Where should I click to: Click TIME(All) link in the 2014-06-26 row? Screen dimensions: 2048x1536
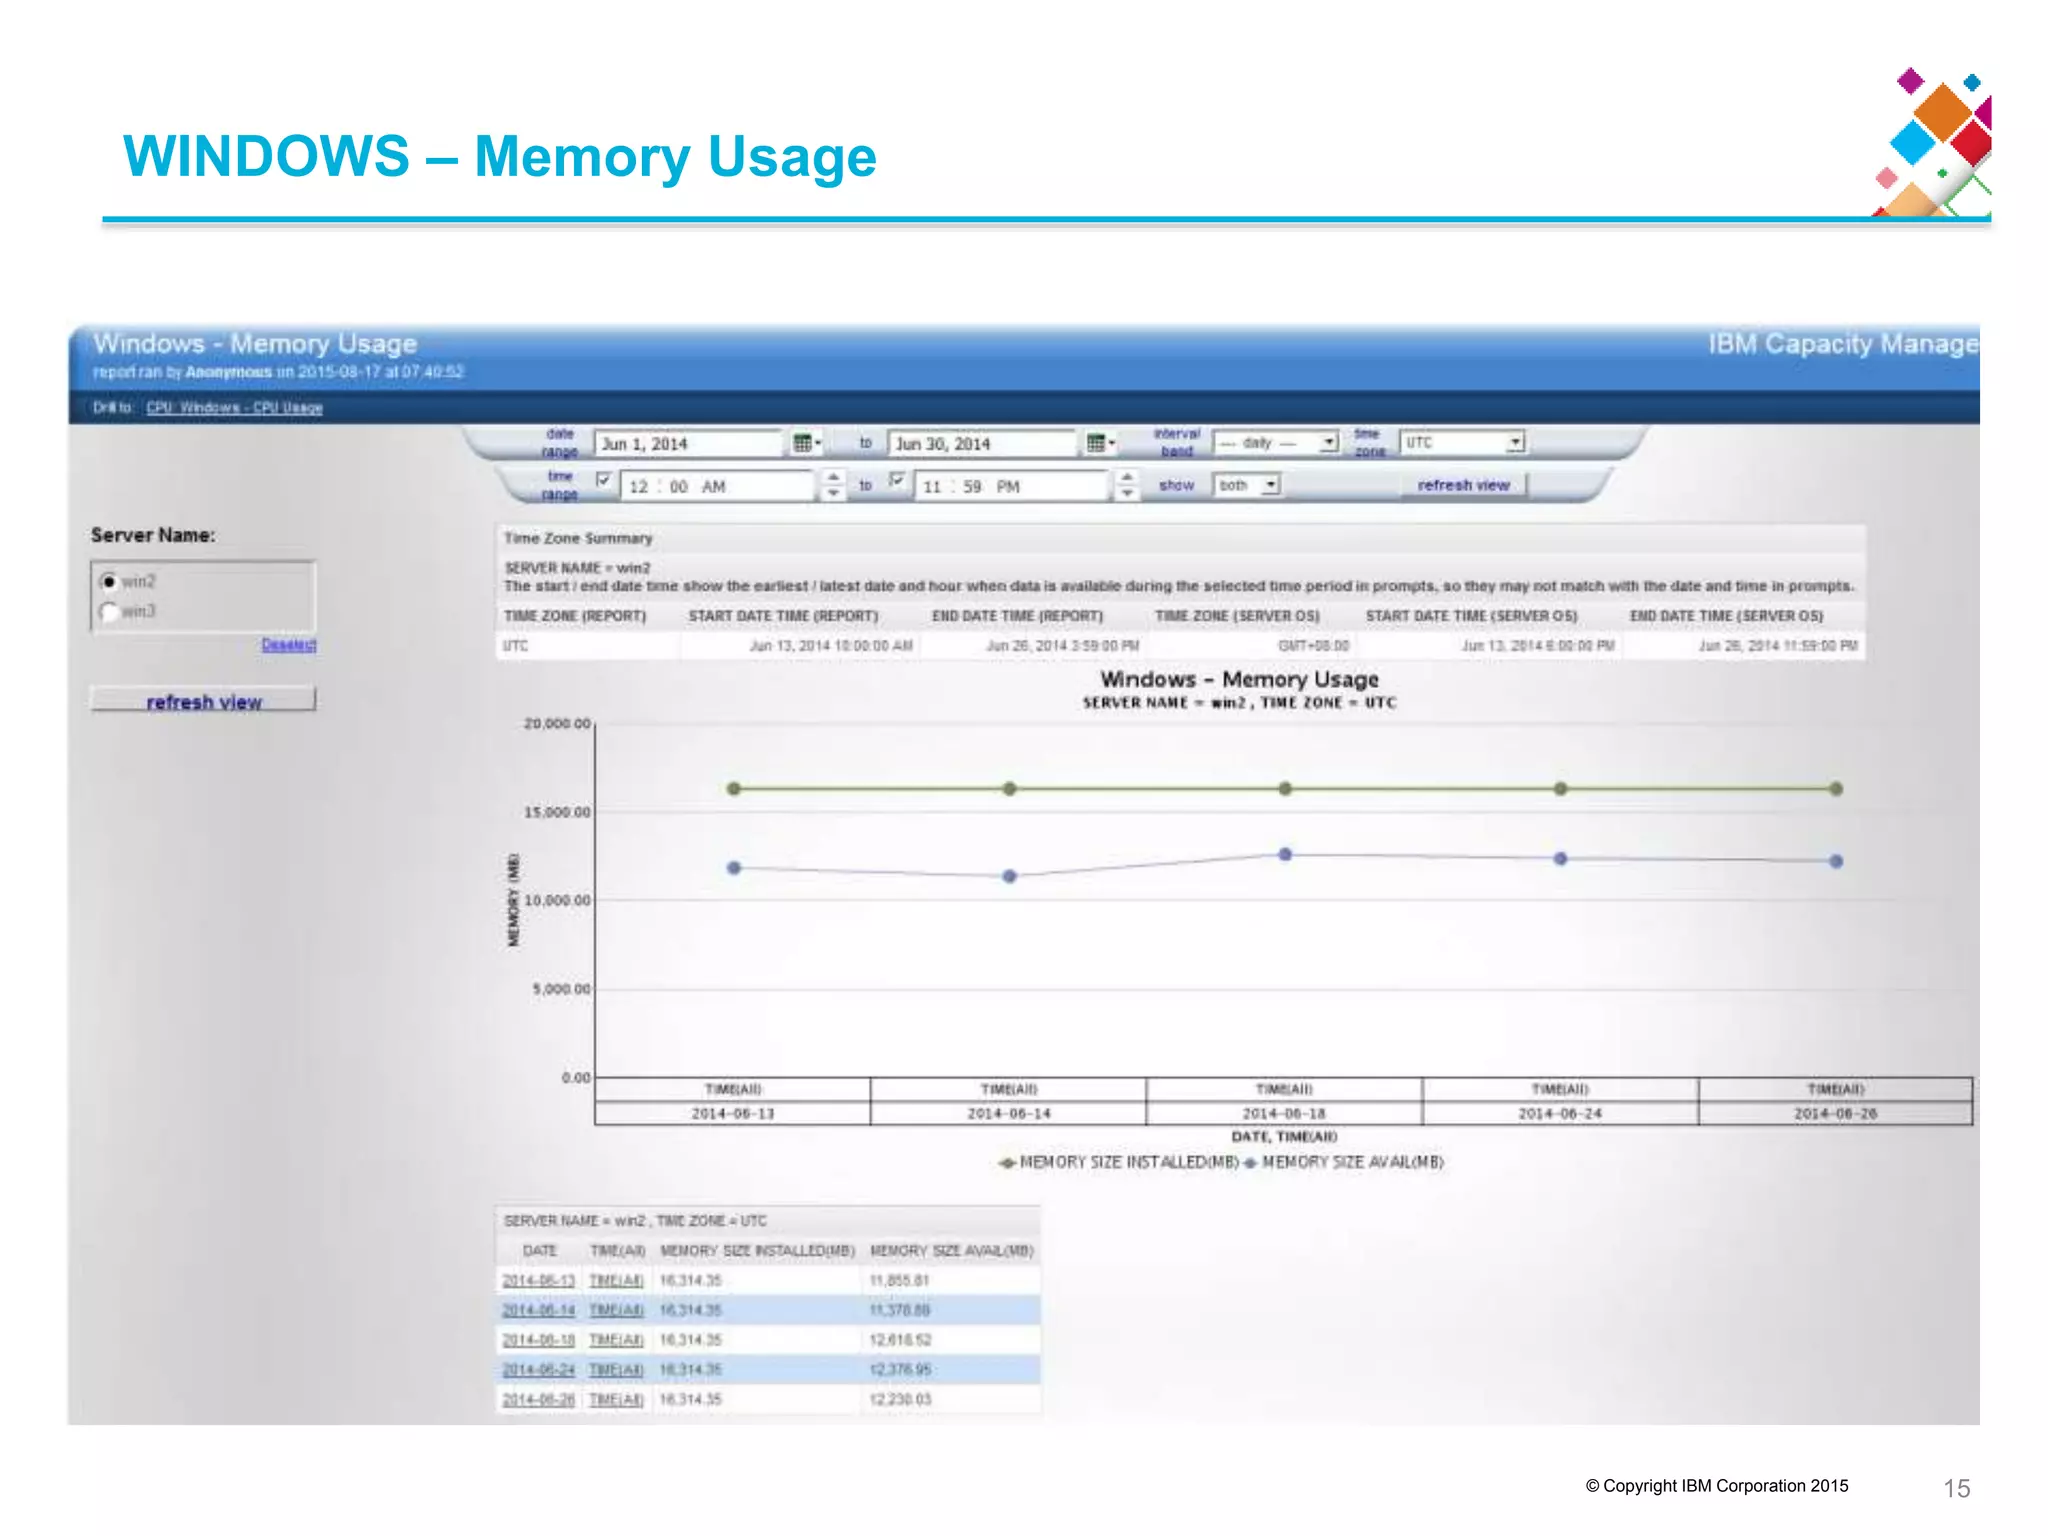616,1400
